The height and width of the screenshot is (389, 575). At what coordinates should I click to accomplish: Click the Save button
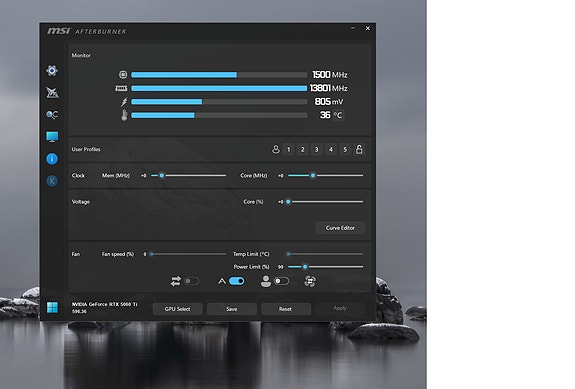point(231,309)
